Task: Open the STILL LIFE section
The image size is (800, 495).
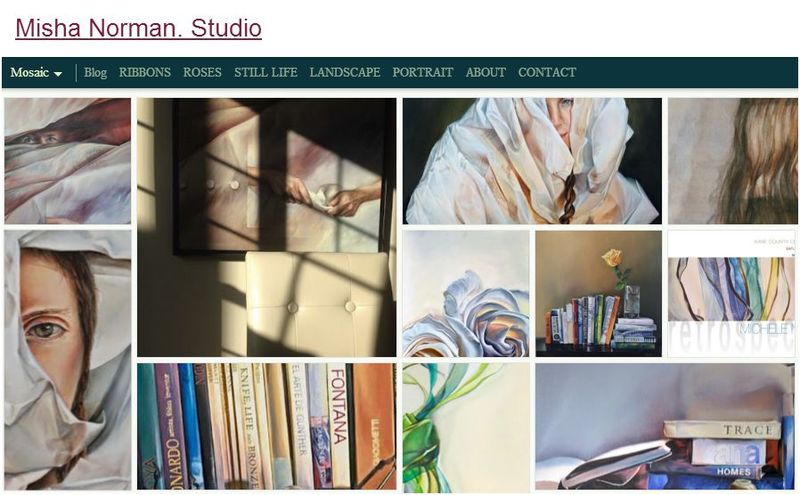Action: pyautogui.click(x=266, y=72)
